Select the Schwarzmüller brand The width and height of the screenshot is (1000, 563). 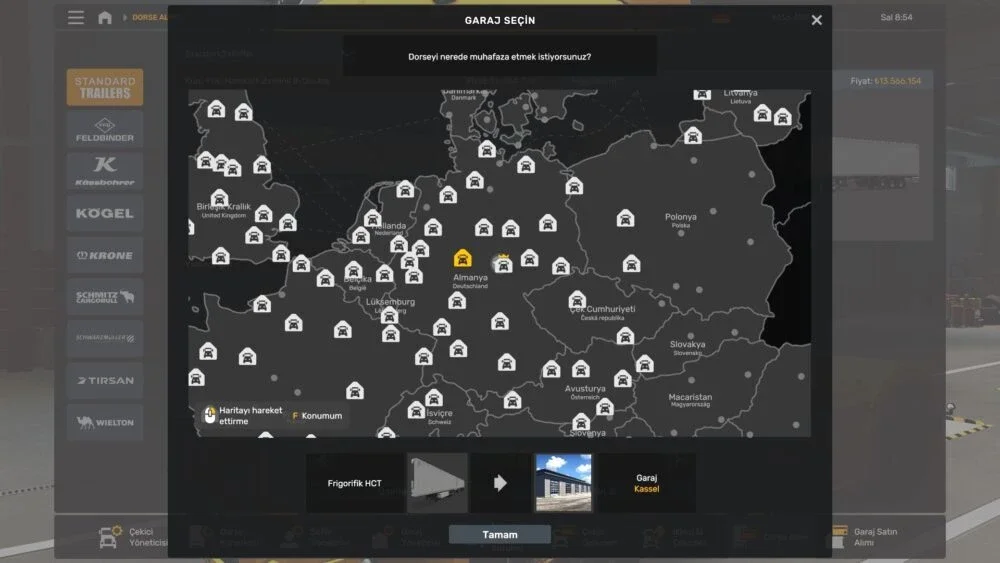[105, 339]
